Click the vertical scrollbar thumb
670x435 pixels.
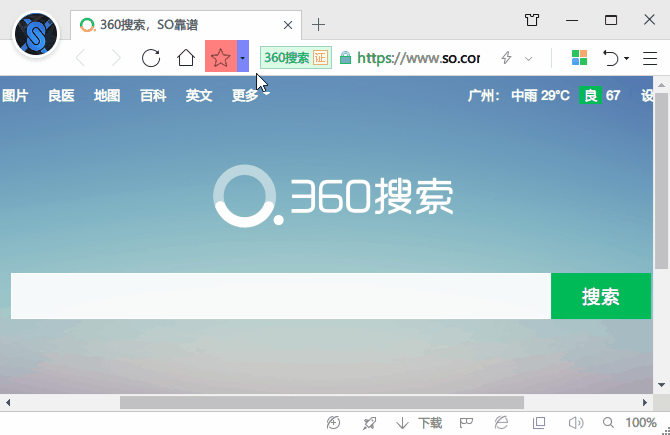point(661,181)
